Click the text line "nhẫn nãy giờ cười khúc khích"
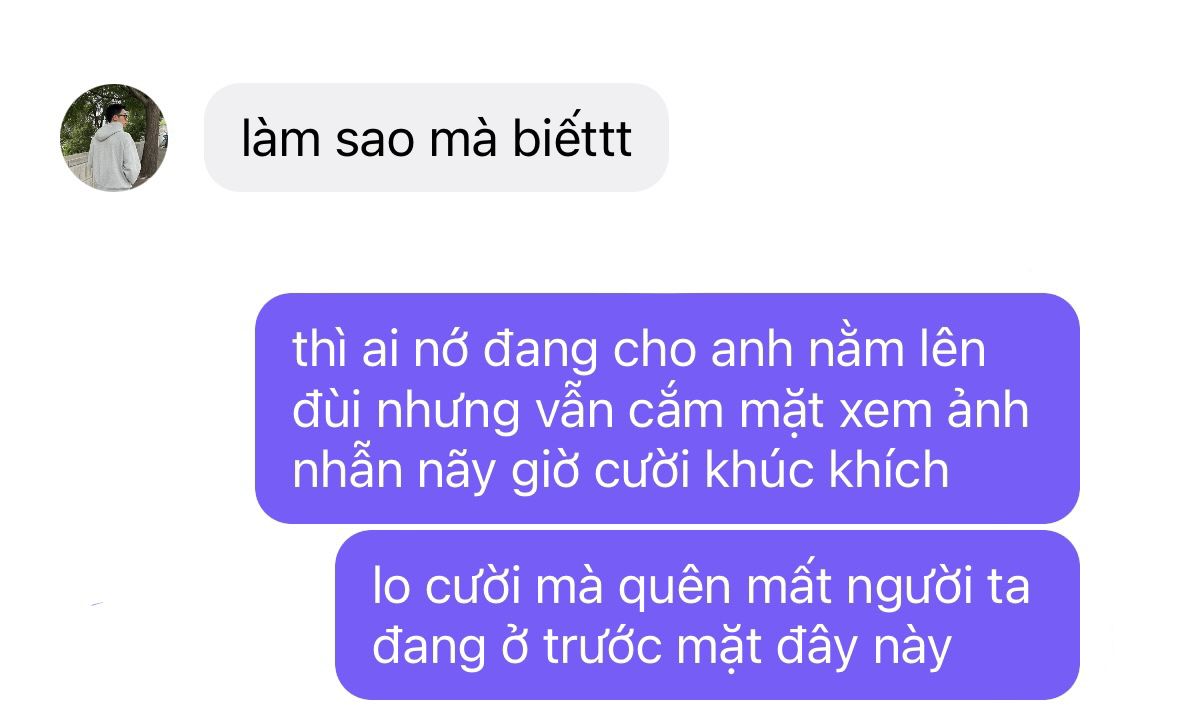This screenshot has width=1183, height=723. point(620,471)
